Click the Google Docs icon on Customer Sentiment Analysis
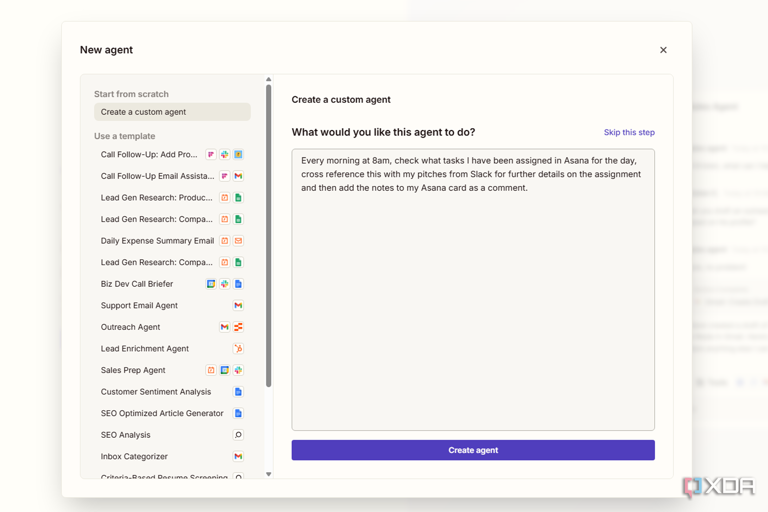Image resolution: width=768 pixels, height=512 pixels. (238, 392)
